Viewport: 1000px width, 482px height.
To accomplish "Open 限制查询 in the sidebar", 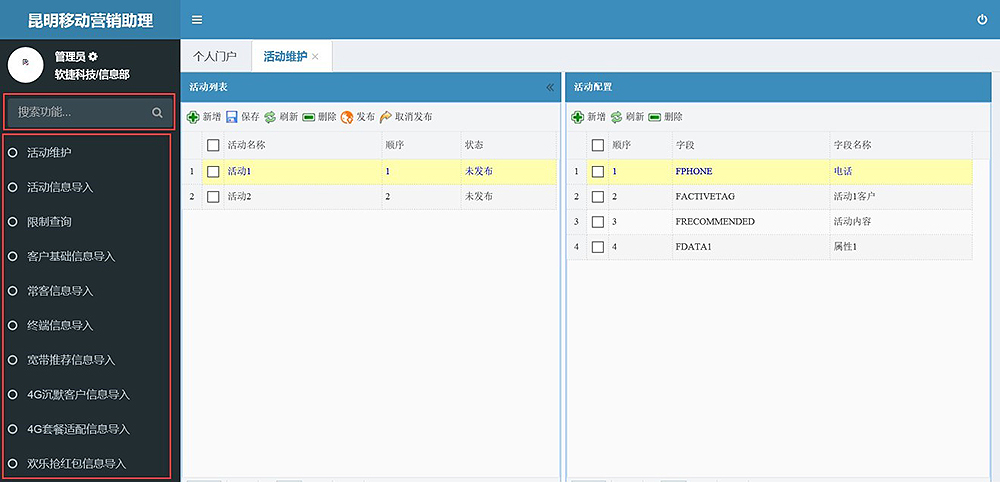I will (49, 222).
